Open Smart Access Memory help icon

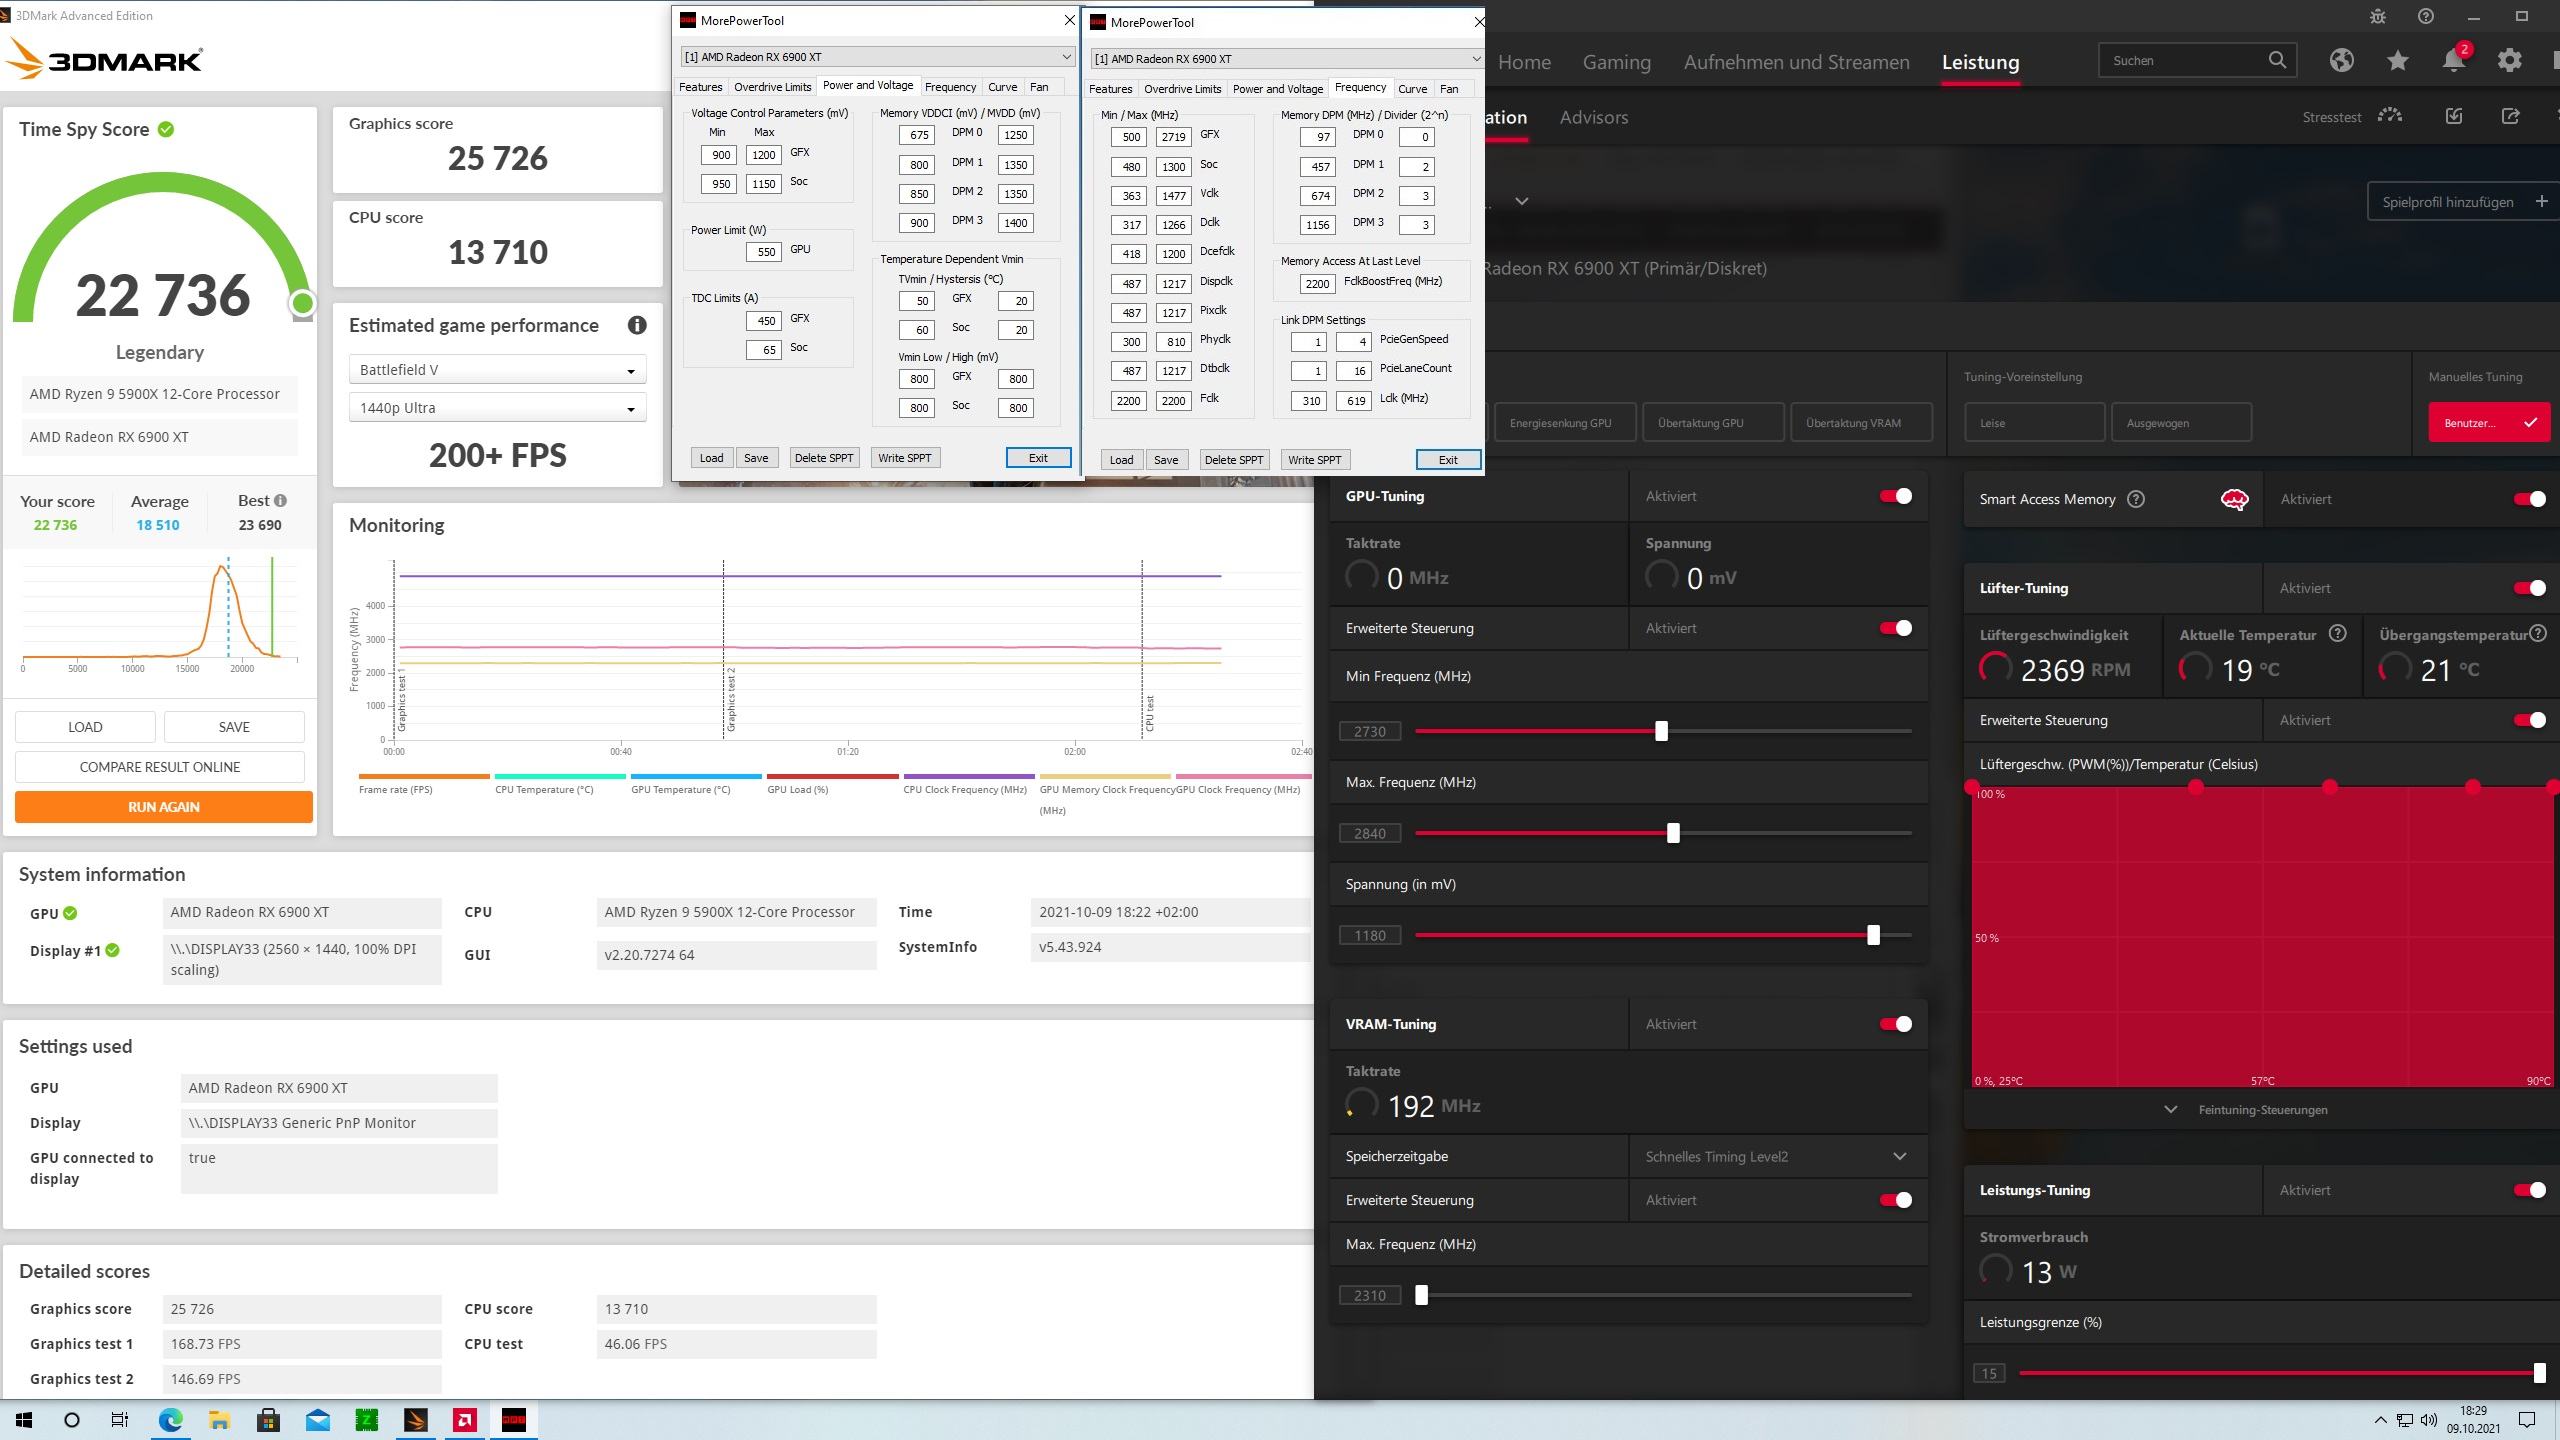pos(2136,499)
